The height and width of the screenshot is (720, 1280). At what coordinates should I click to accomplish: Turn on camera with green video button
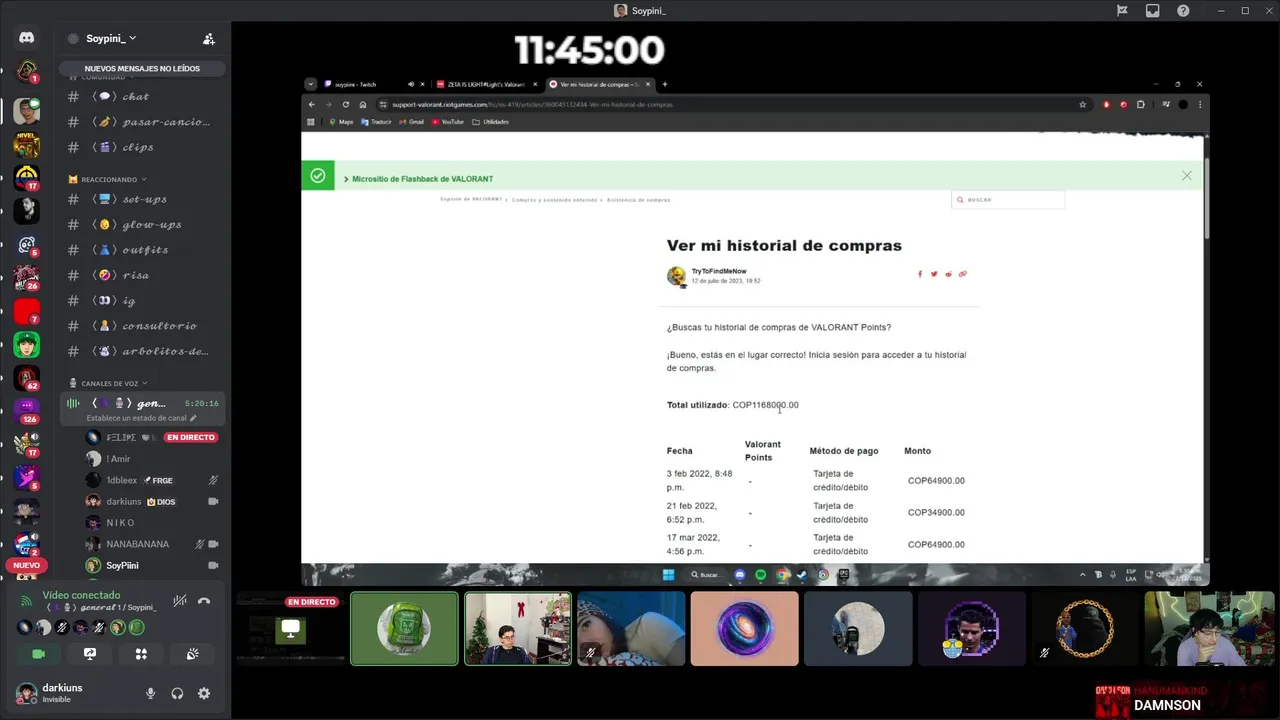(x=39, y=654)
